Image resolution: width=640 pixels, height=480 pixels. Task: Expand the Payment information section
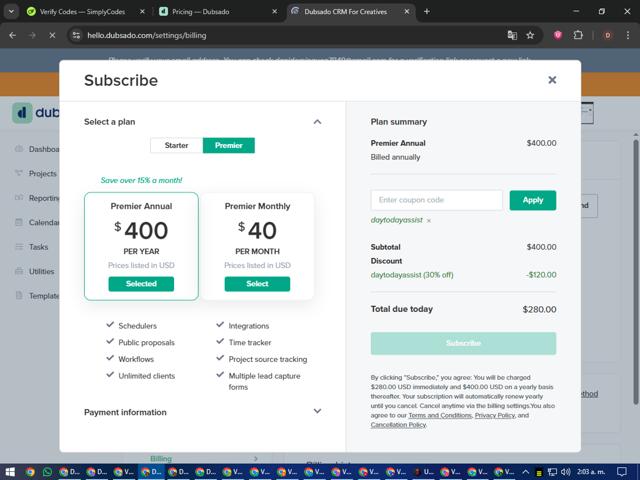[x=317, y=411]
